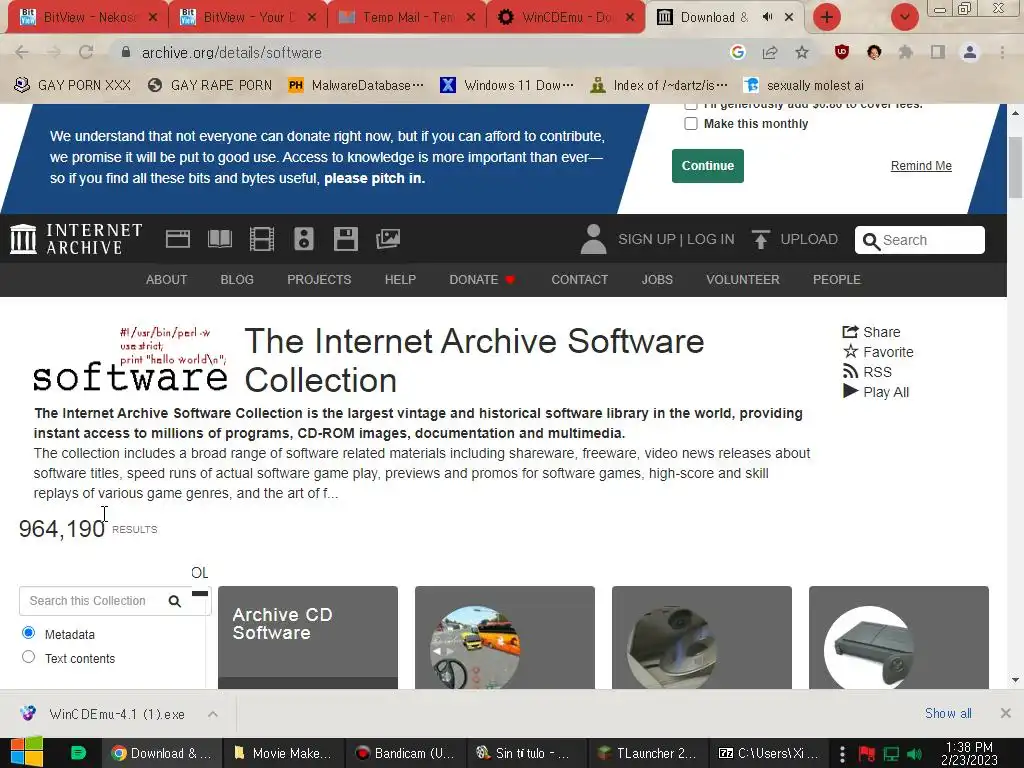This screenshot has width=1024, height=768.
Task: Click the Share link
Action: click(872, 332)
